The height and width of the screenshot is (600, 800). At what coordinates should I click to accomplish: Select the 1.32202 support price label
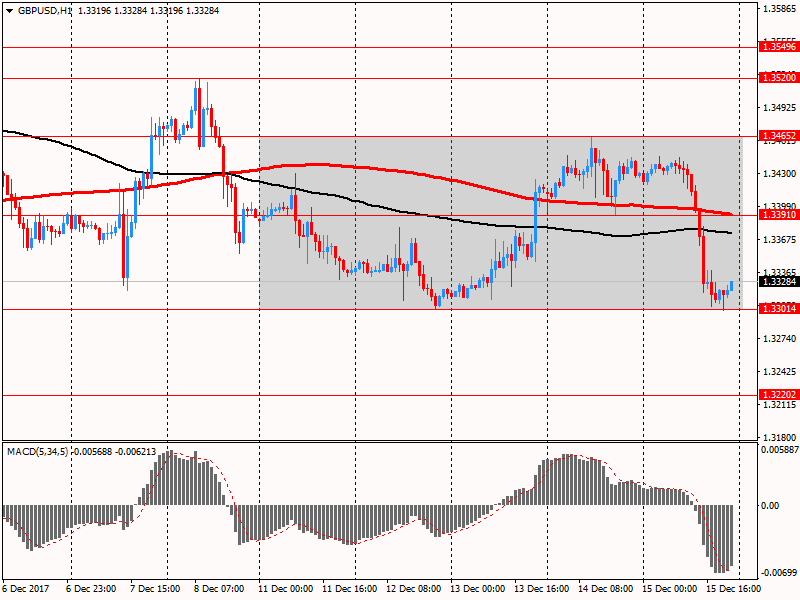pos(779,395)
